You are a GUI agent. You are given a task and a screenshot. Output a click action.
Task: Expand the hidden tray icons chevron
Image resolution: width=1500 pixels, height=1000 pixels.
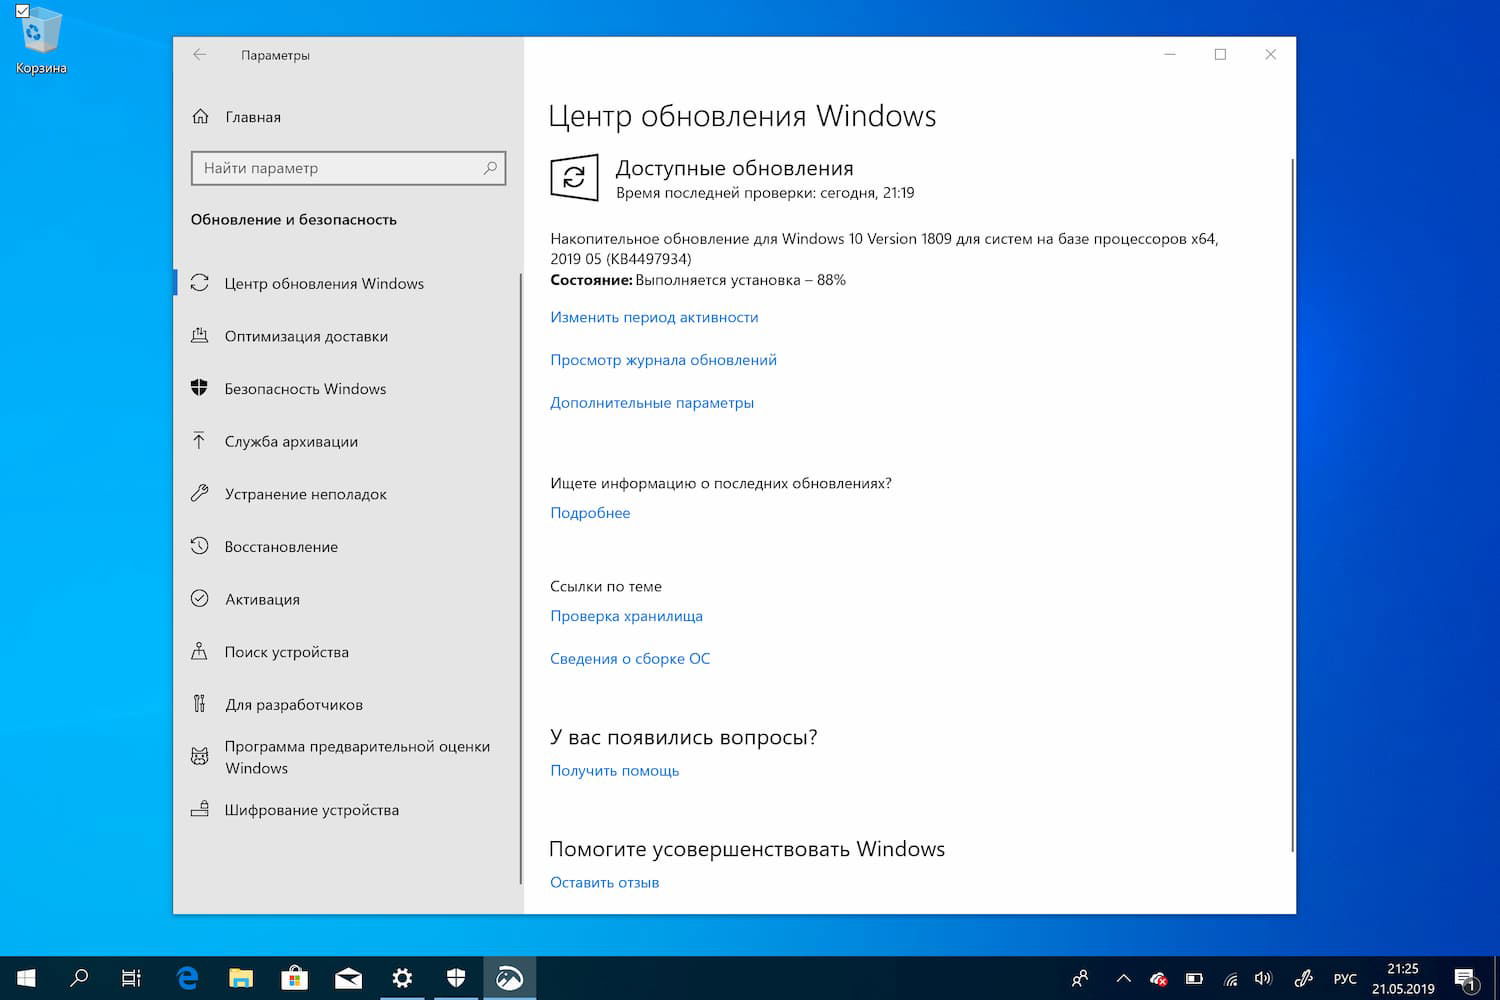click(x=1122, y=978)
